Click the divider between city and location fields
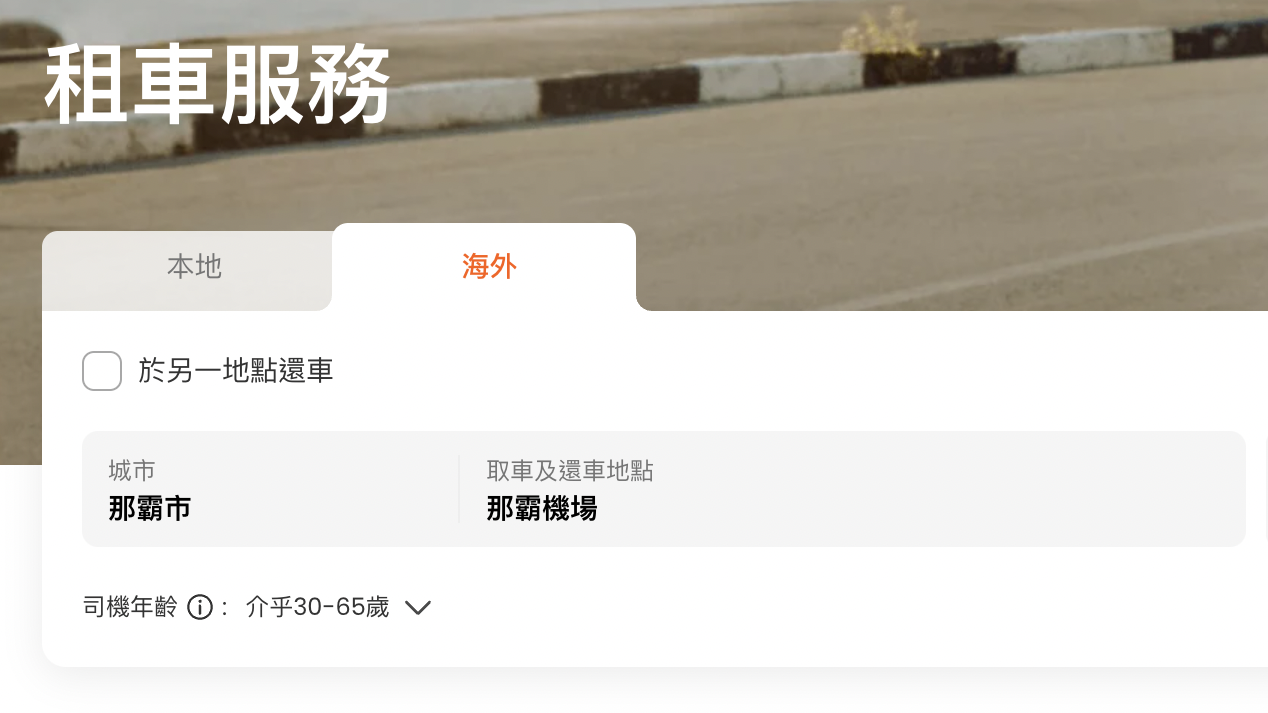 tap(459, 489)
